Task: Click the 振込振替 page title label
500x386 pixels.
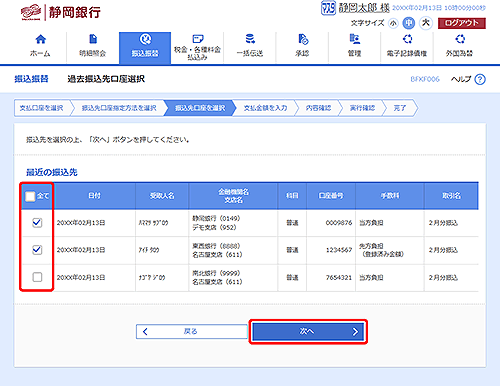Action: (x=31, y=79)
